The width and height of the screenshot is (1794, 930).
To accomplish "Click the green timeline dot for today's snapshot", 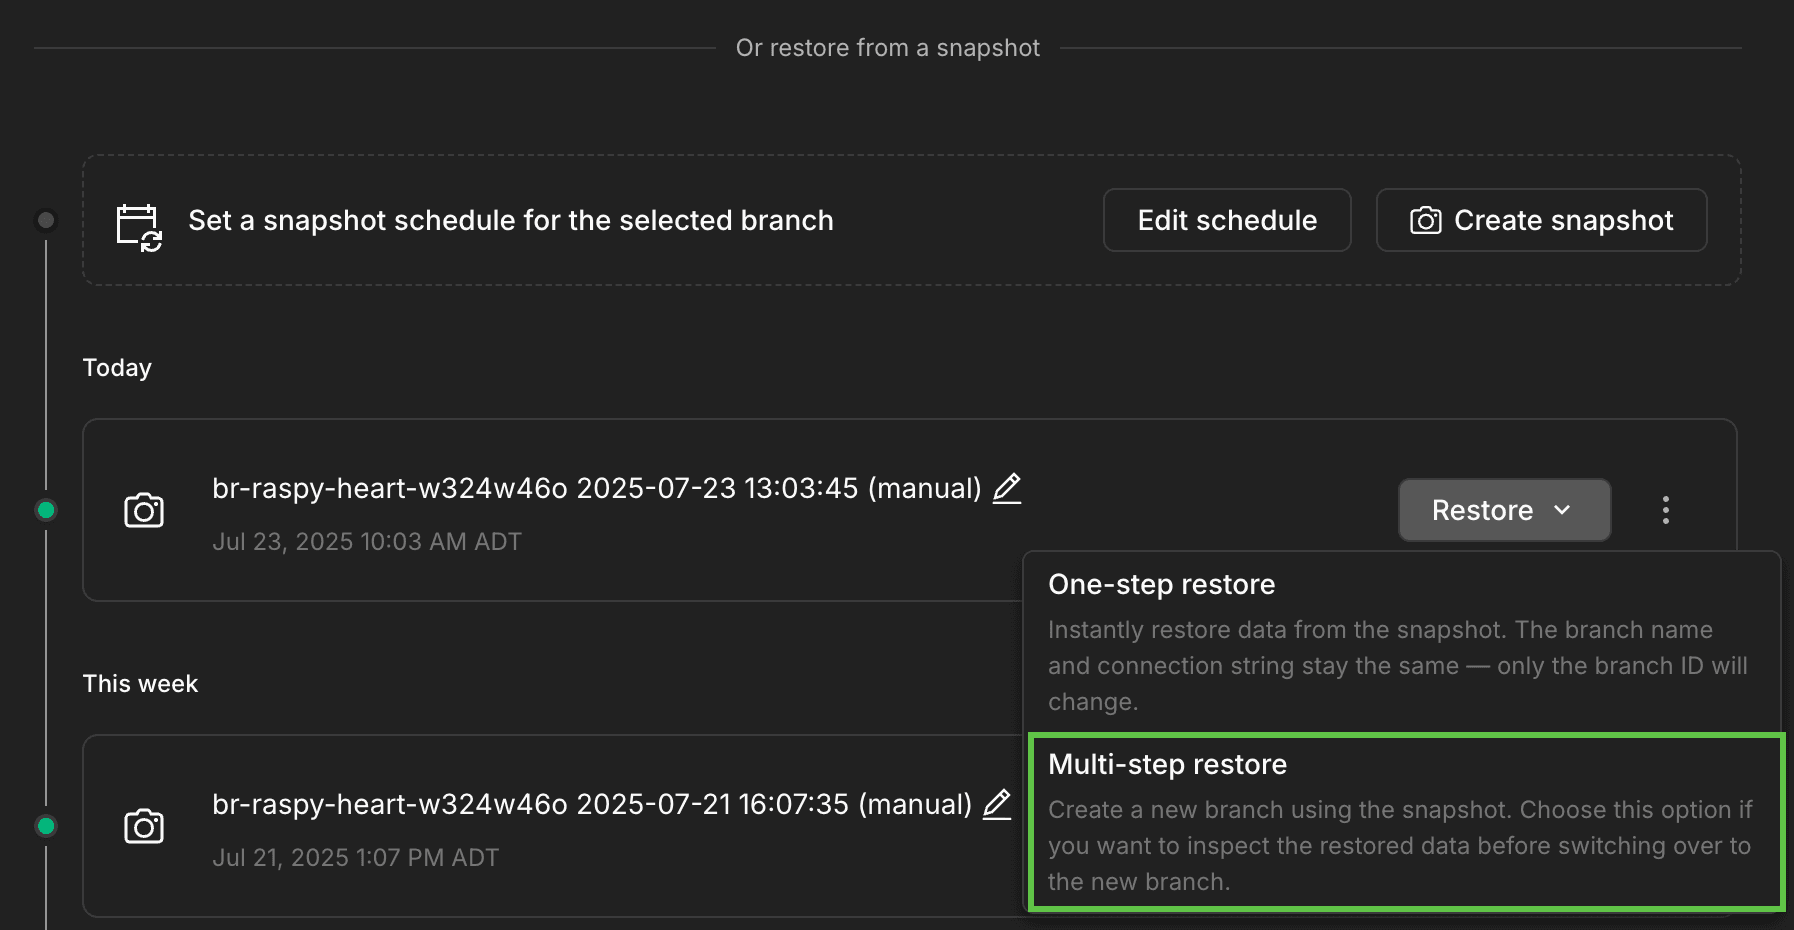I will [46, 510].
